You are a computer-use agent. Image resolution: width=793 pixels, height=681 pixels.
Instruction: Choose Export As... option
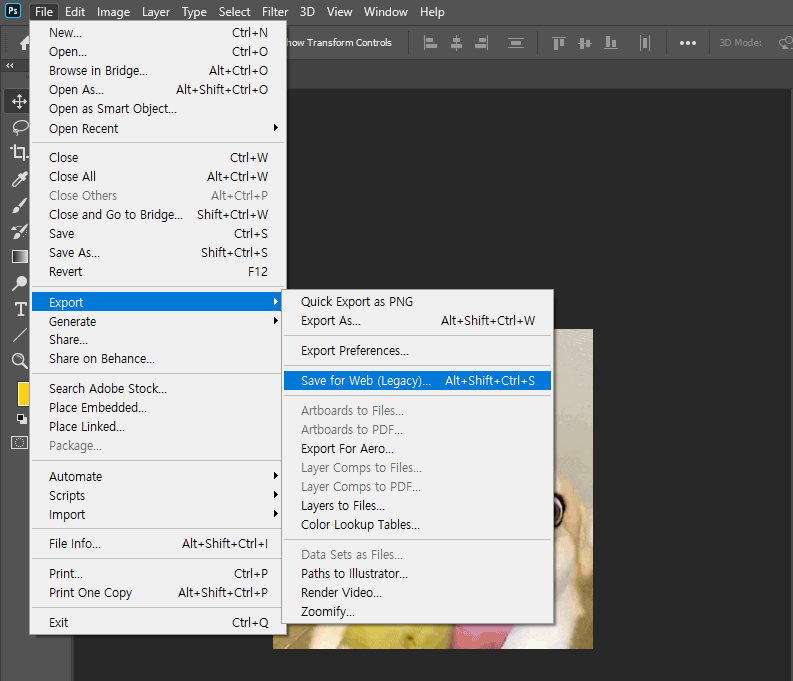pos(417,321)
